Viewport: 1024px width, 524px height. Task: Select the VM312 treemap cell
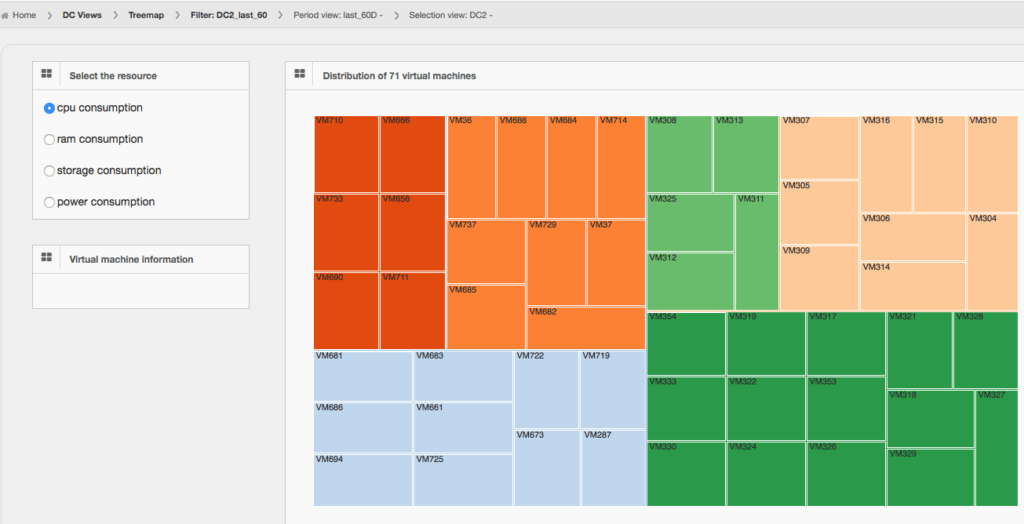pyautogui.click(x=690, y=282)
